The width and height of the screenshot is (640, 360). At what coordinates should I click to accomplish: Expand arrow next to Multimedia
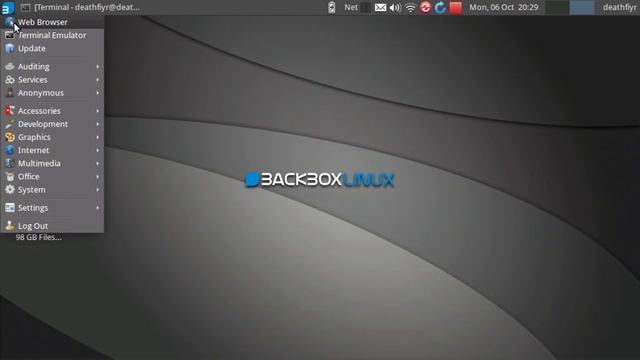[x=98, y=163]
